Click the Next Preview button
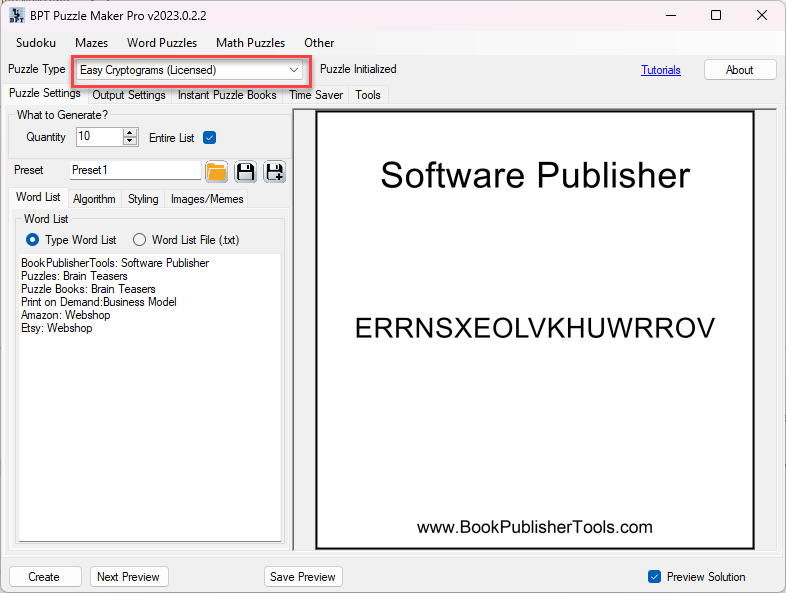 coord(129,577)
